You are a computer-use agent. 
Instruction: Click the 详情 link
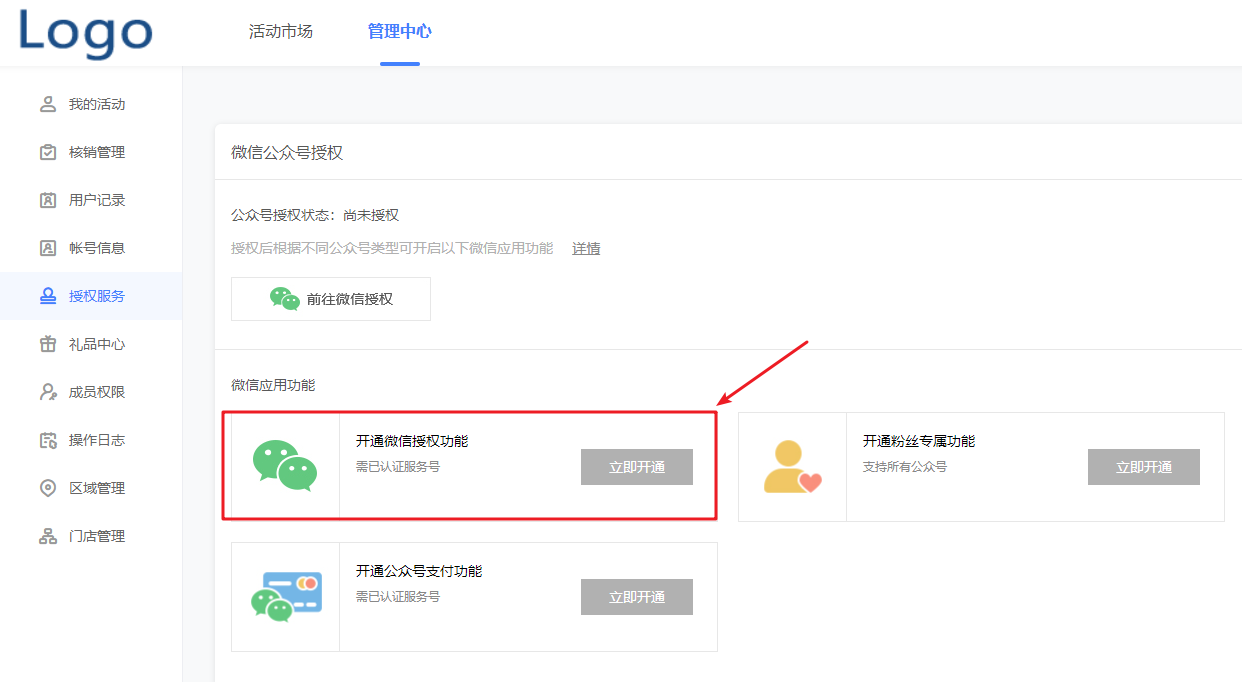586,248
